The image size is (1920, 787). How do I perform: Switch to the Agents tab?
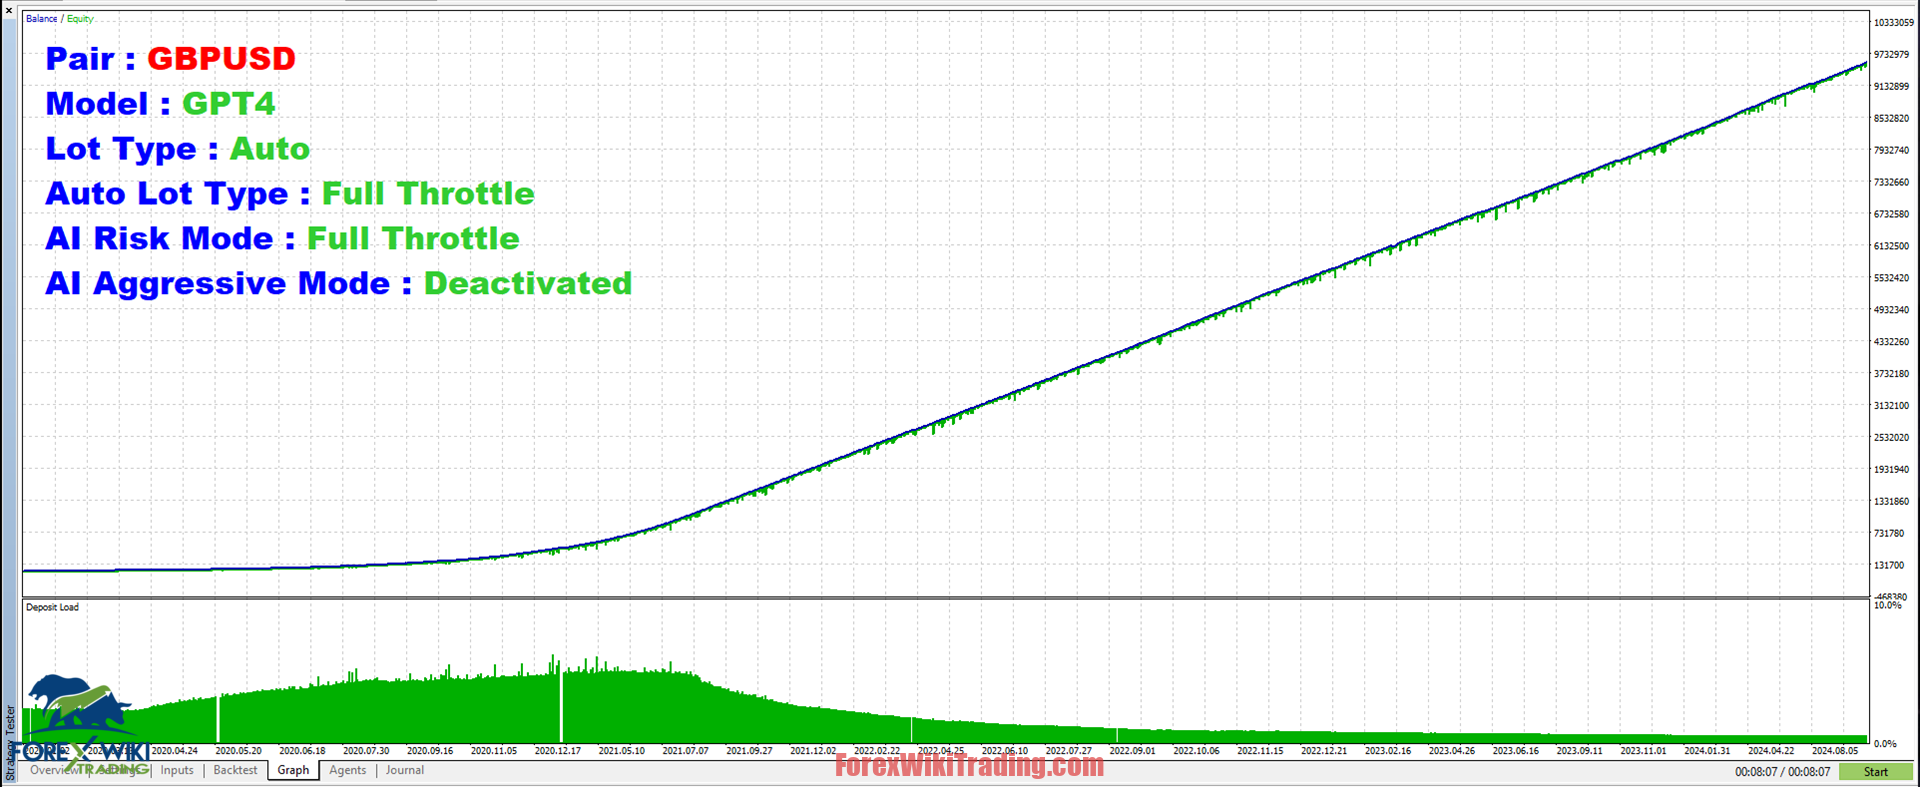pyautogui.click(x=348, y=771)
